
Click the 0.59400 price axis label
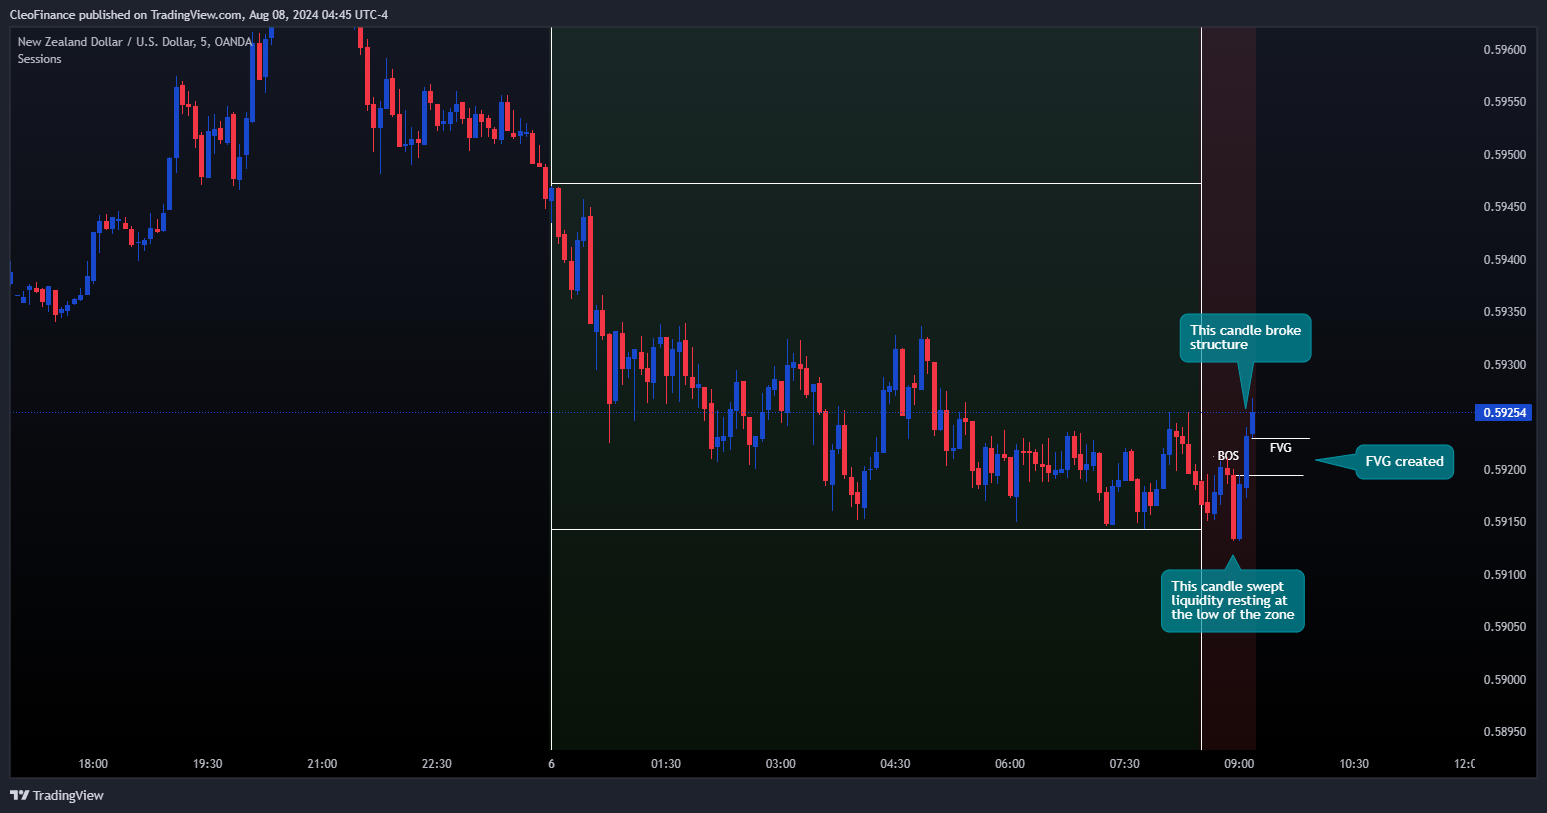tap(1504, 260)
